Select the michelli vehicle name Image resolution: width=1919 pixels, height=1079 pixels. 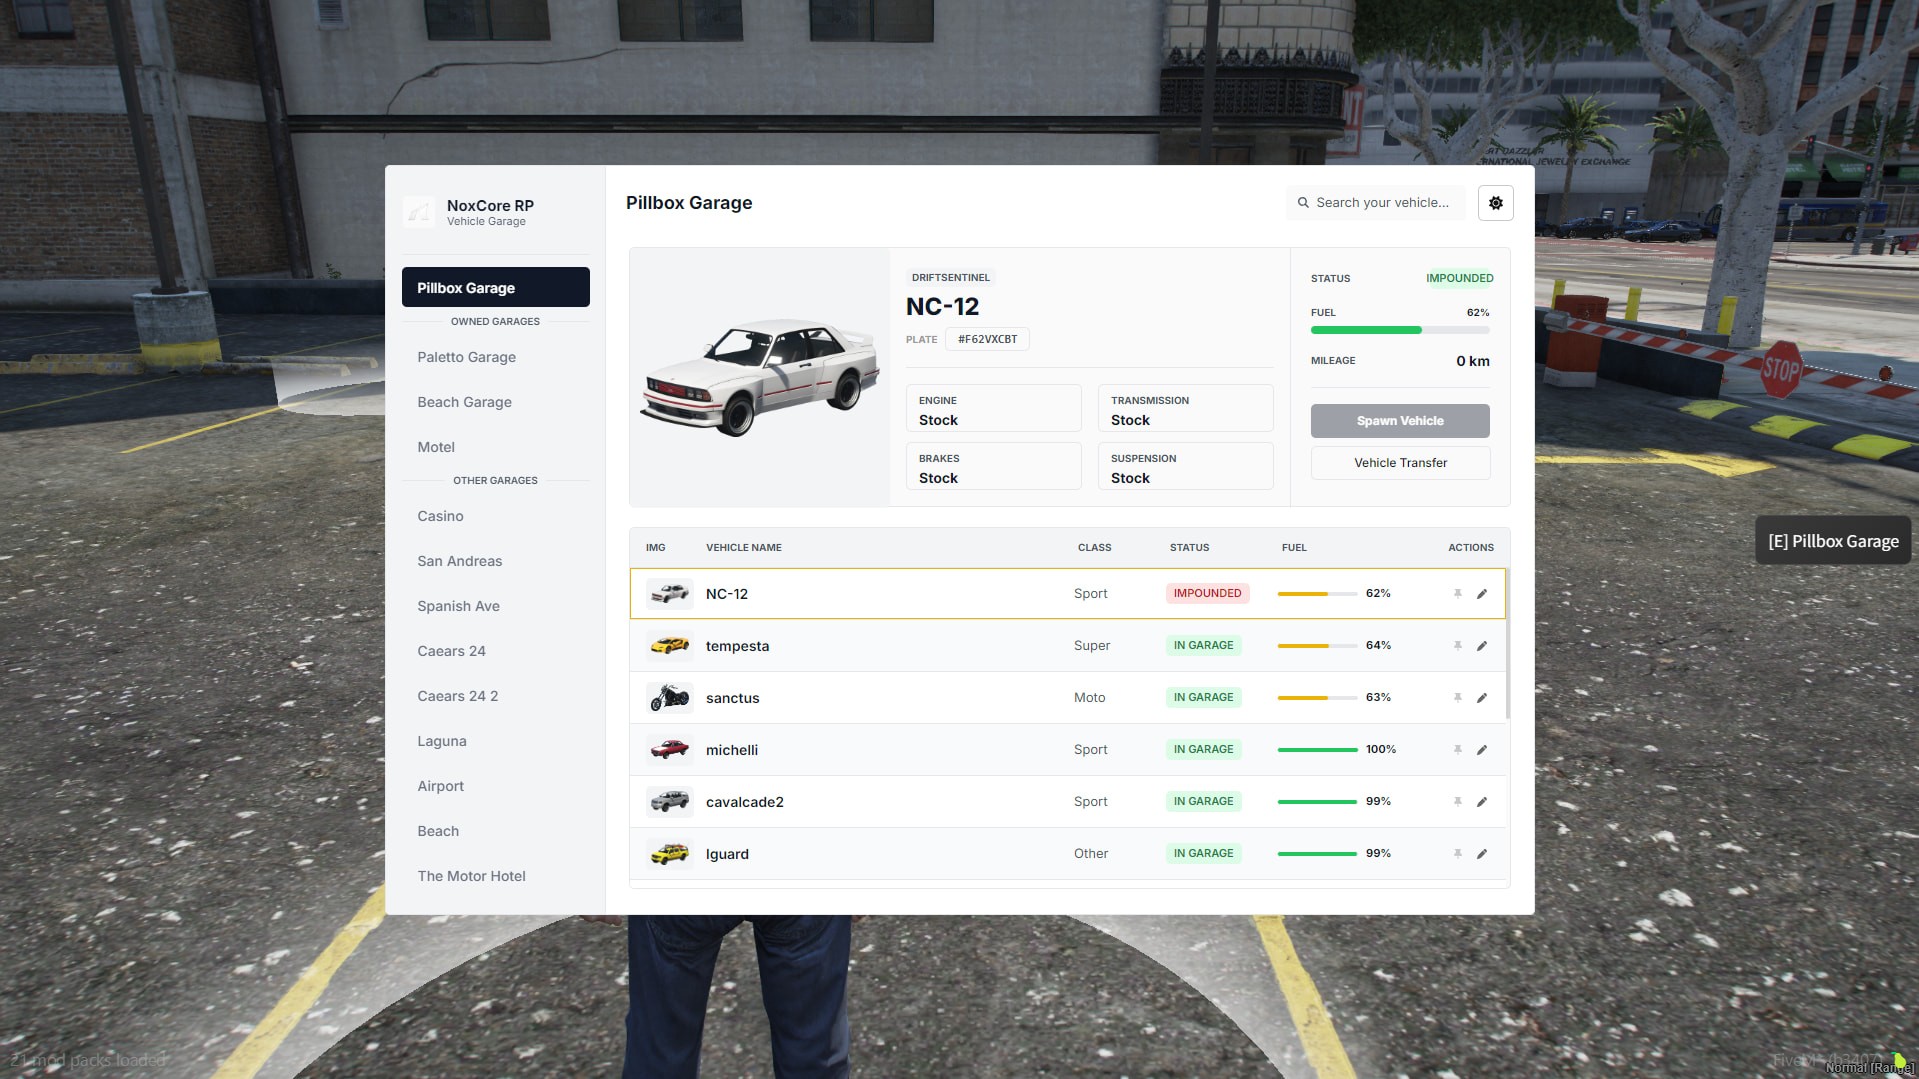point(732,750)
